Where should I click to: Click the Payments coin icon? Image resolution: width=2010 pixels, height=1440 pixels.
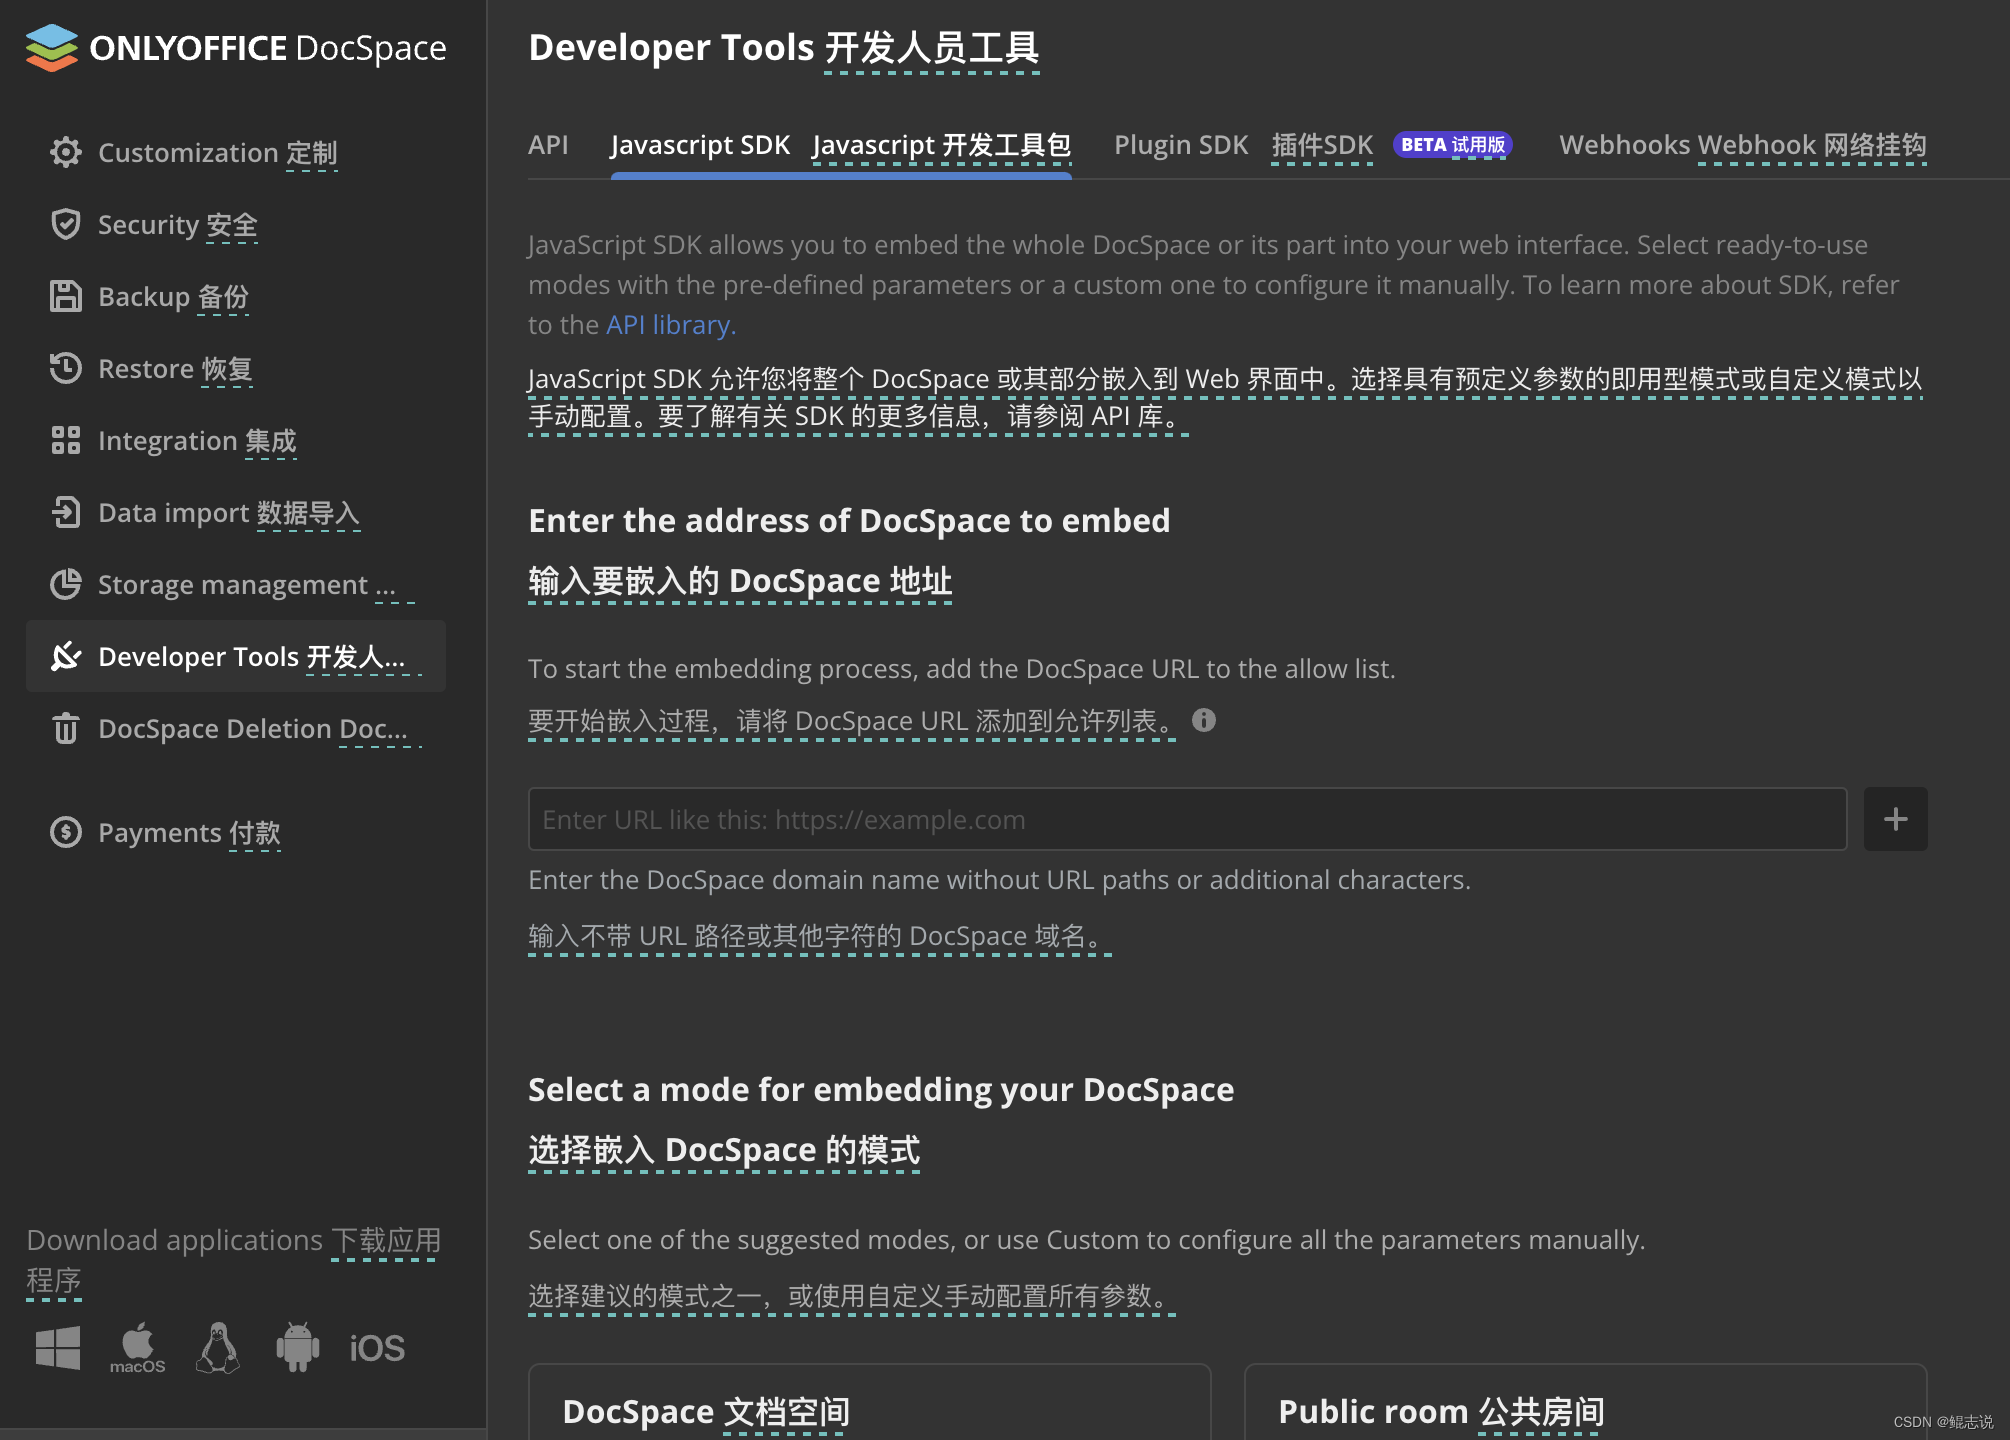66,832
